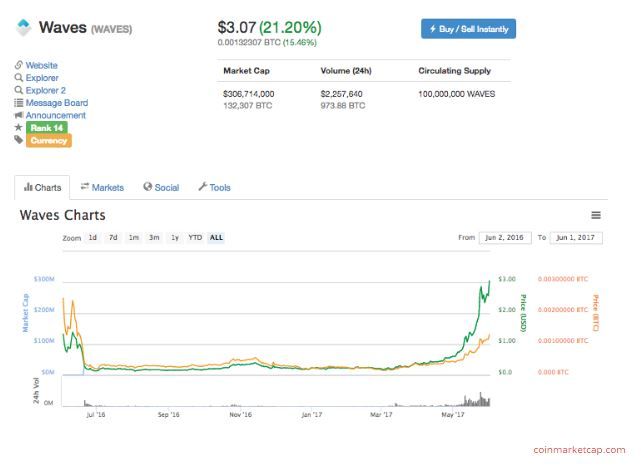Screen dimensions: 641x466
Task: Click the 0.00132307 BTC price text
Action: click(249, 42)
